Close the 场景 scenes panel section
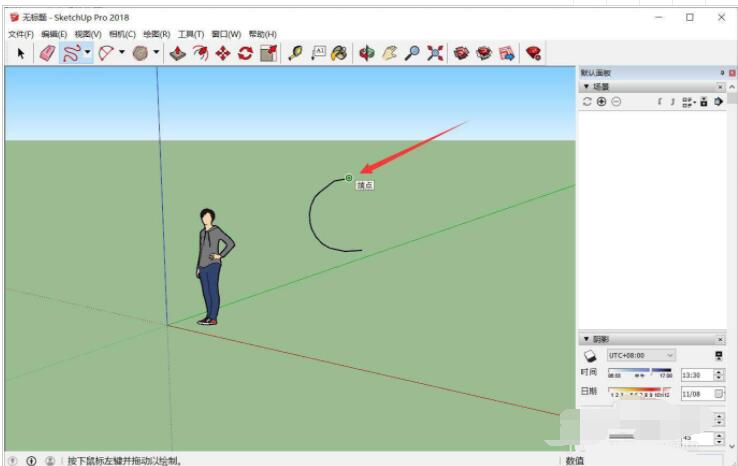This screenshot has height=466, width=738. click(721, 87)
